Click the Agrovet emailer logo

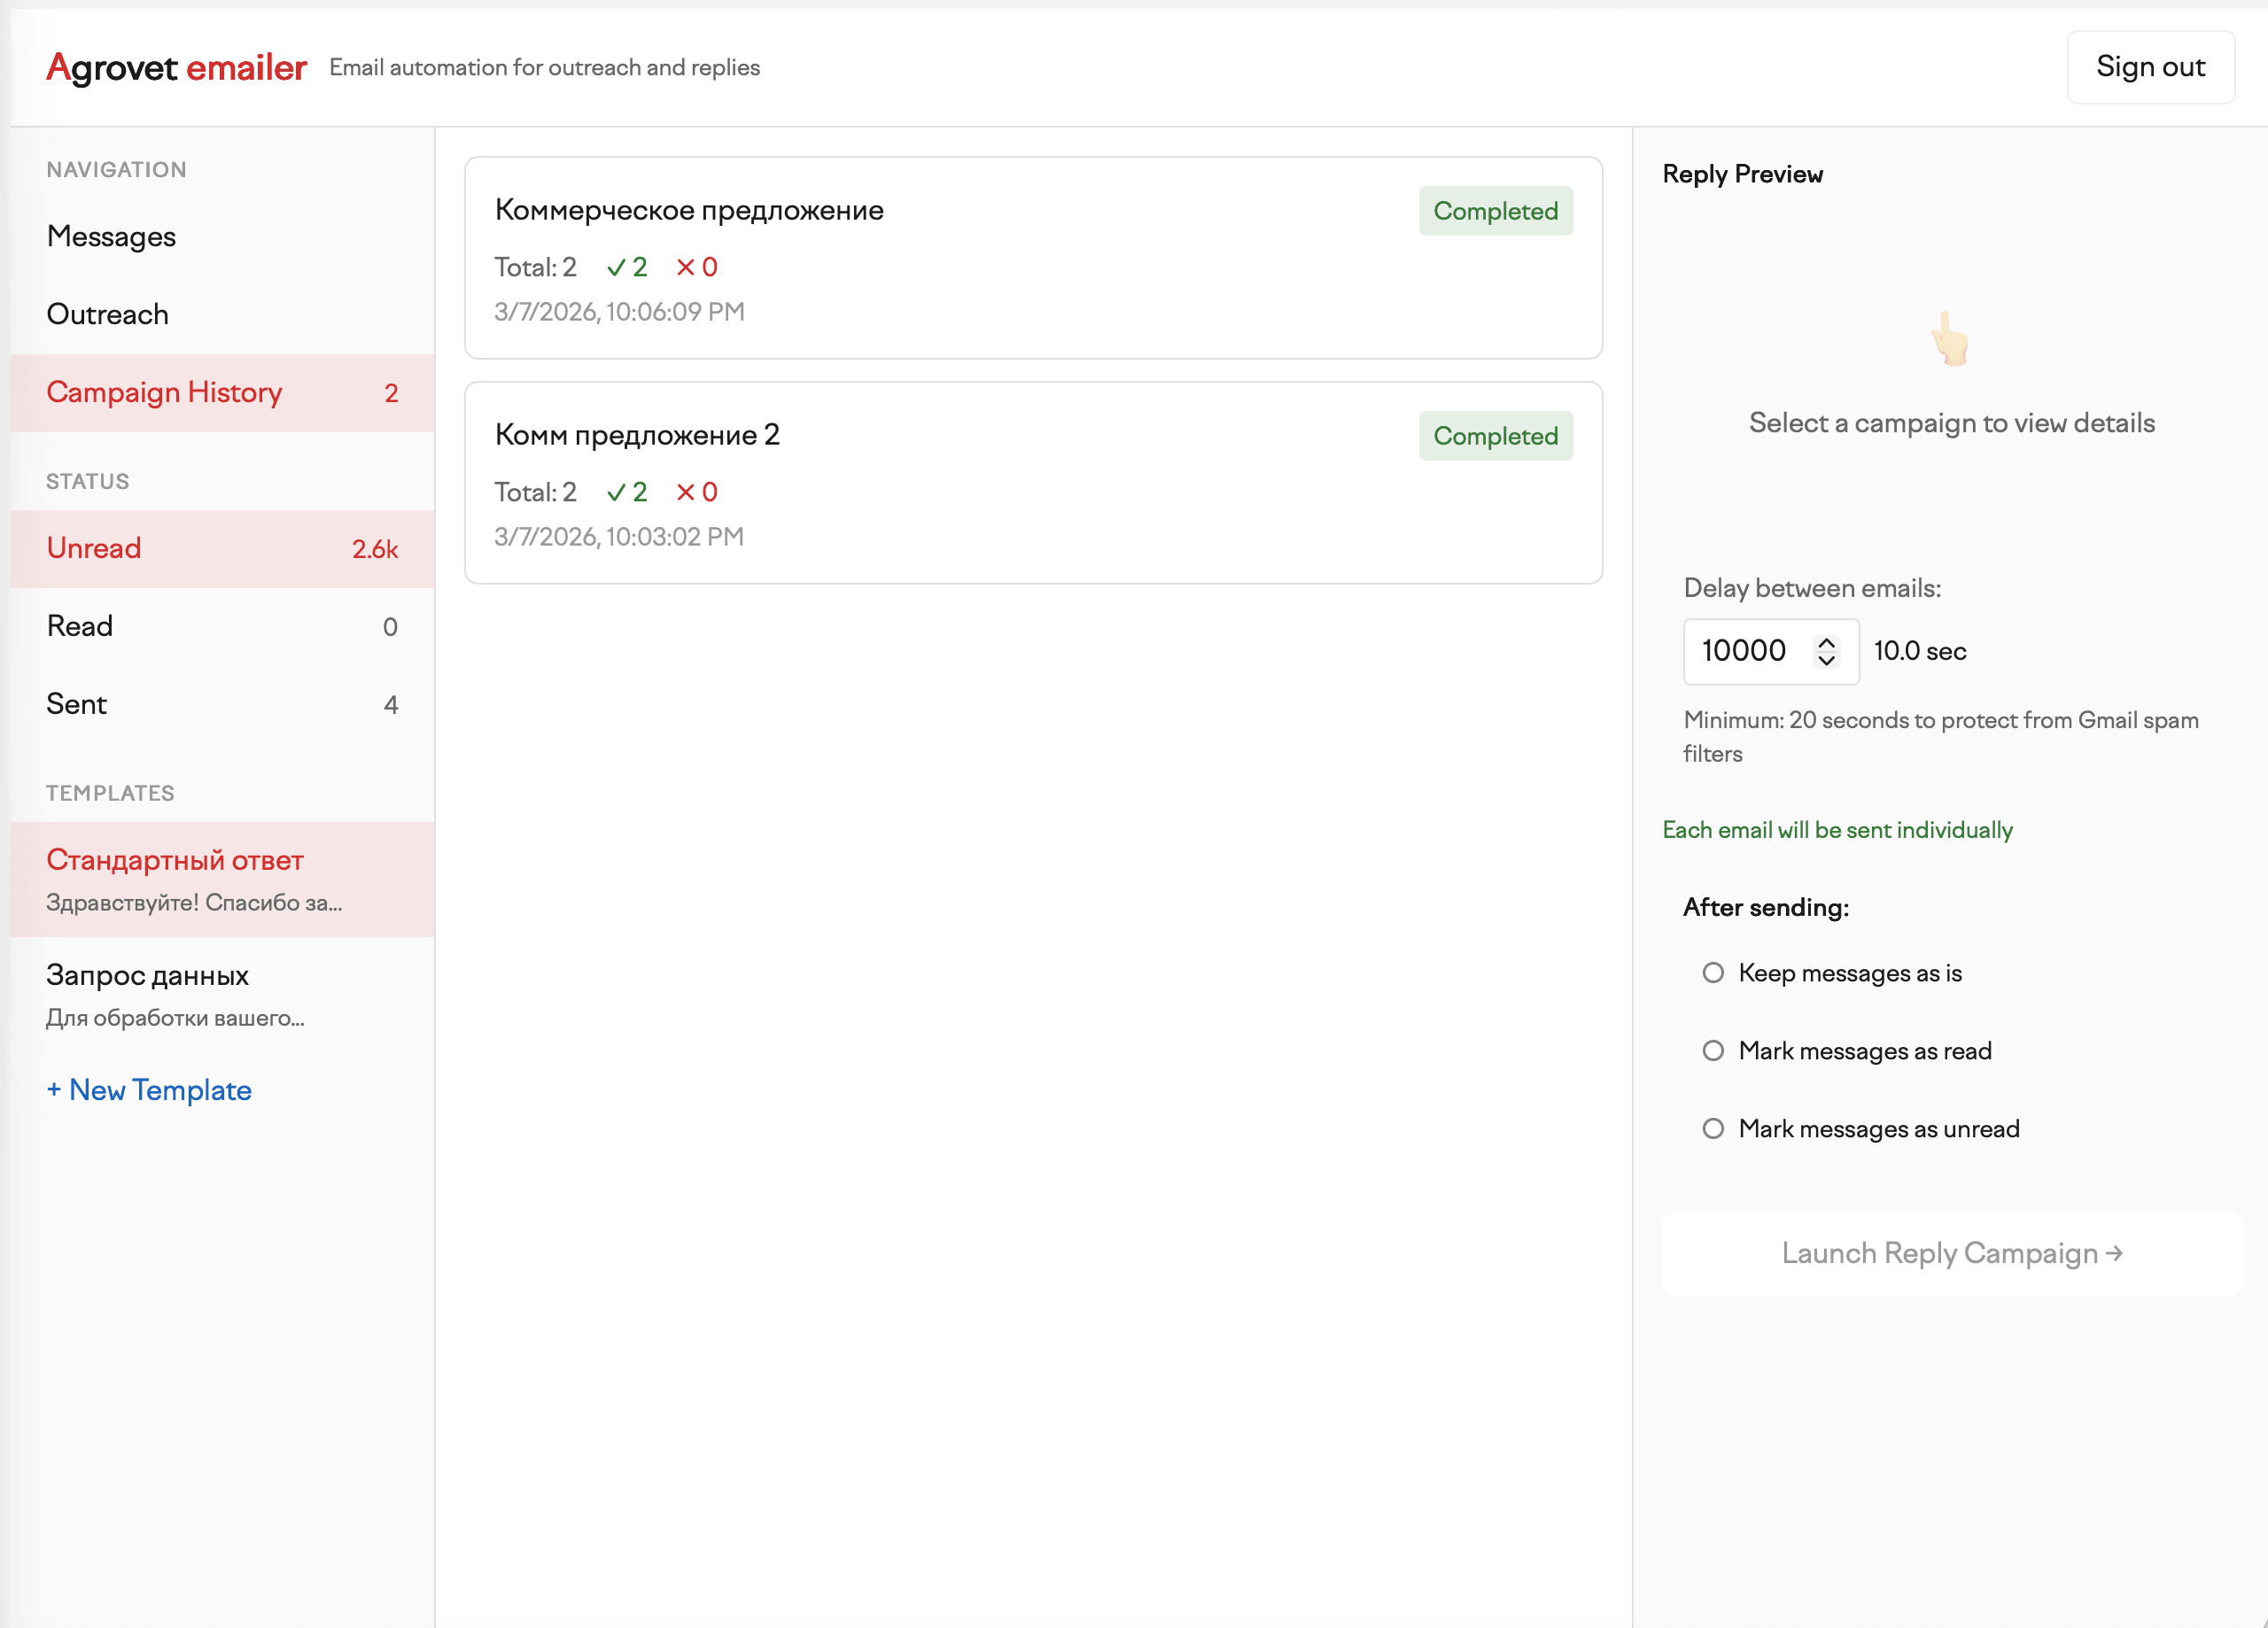[176, 67]
